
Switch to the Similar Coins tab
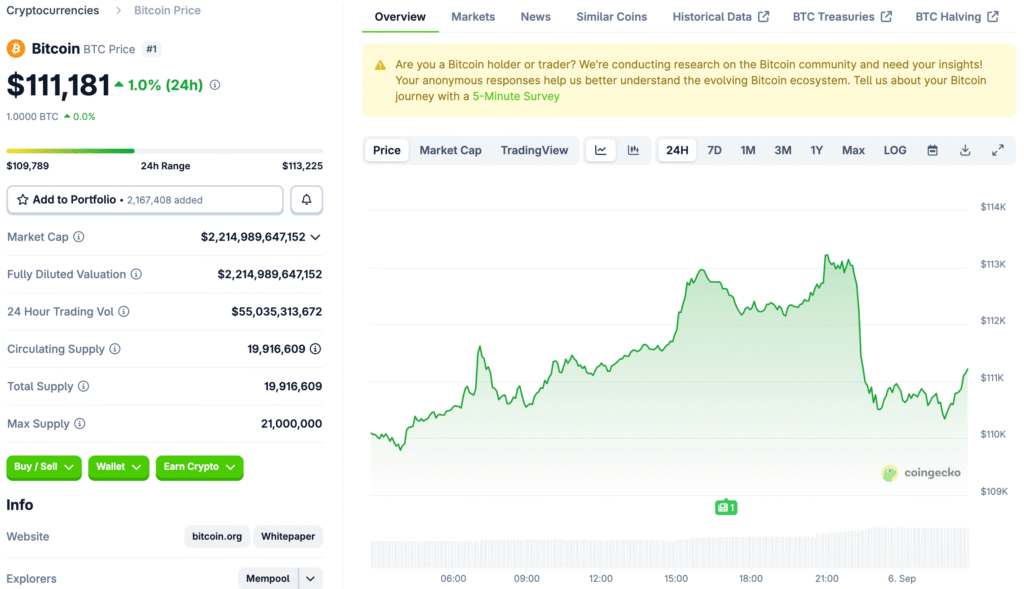(x=611, y=16)
